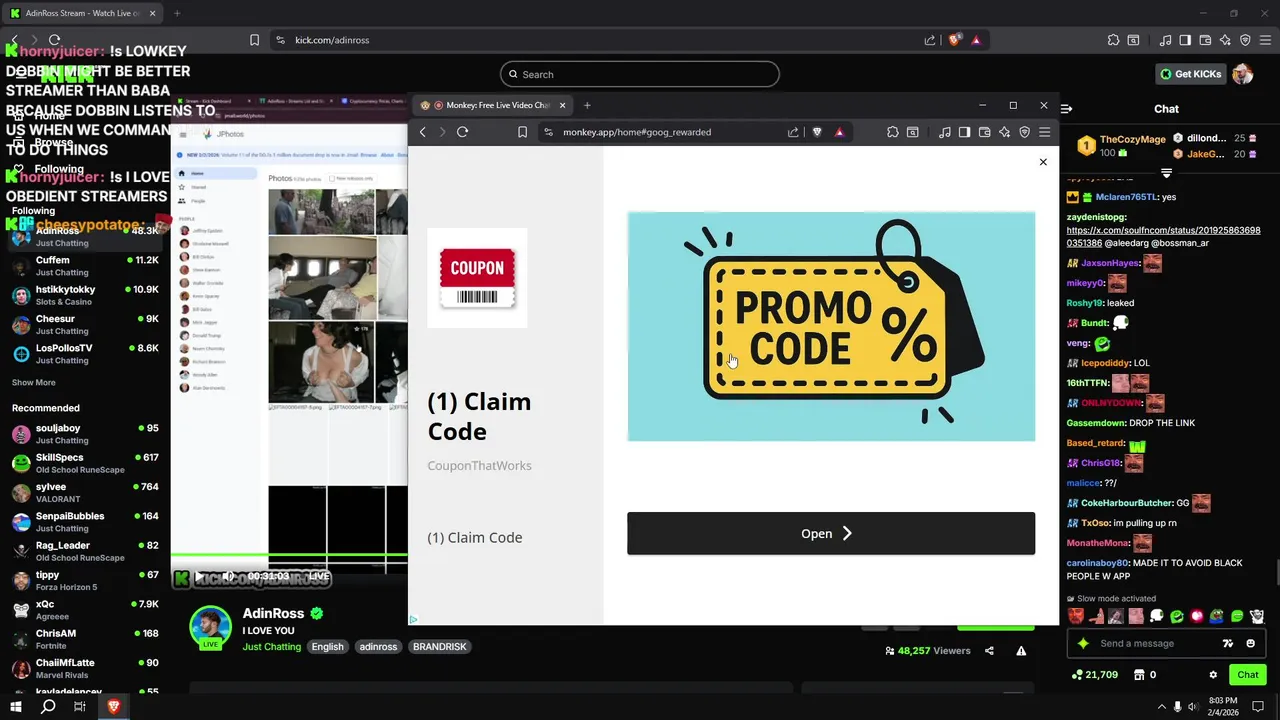
Task: Click the Brave VPN shield icon in outer browser
Action: click(1245, 40)
